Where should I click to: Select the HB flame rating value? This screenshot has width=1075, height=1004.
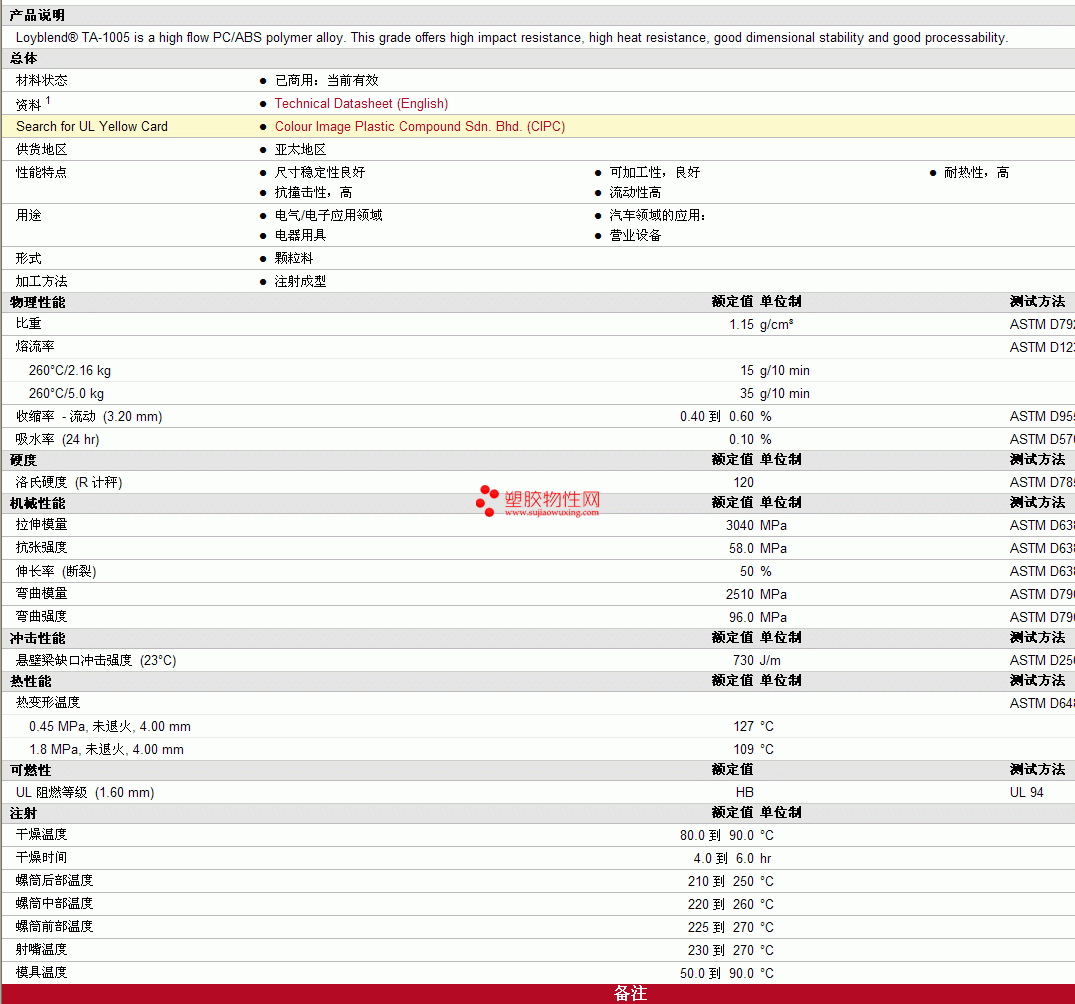[x=745, y=793]
